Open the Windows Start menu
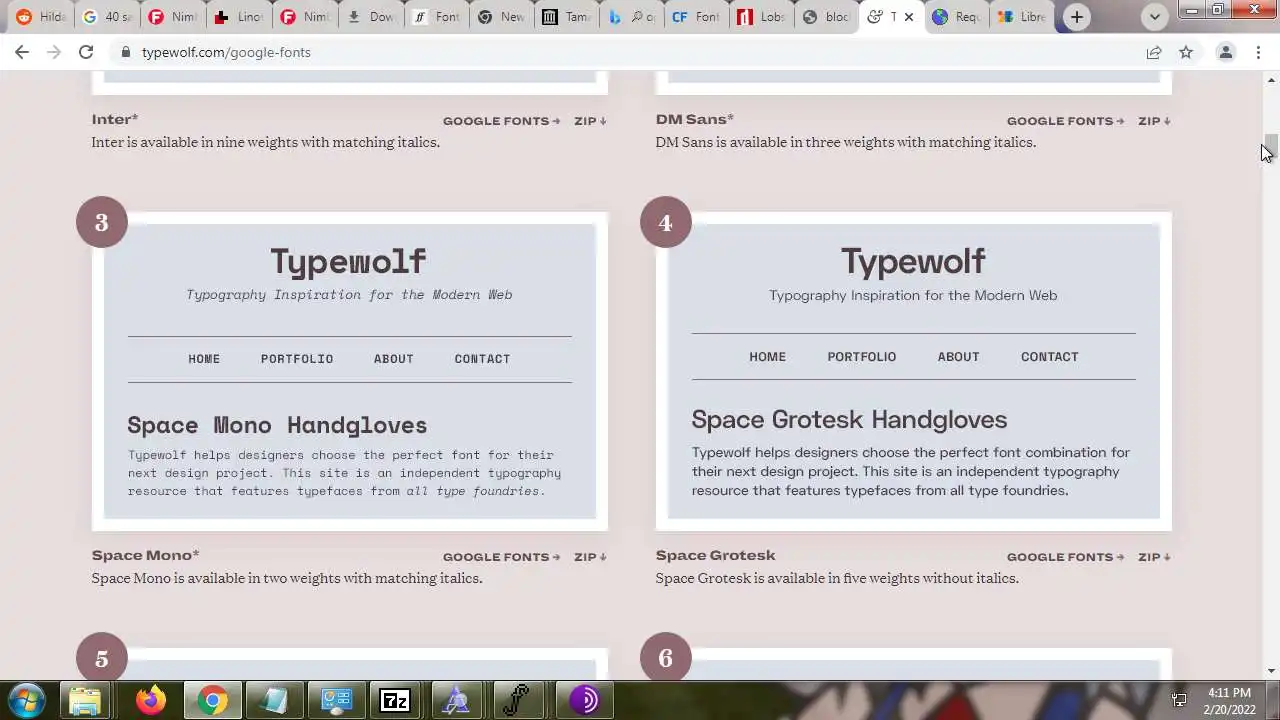The image size is (1280, 720). pyautogui.click(x=27, y=700)
